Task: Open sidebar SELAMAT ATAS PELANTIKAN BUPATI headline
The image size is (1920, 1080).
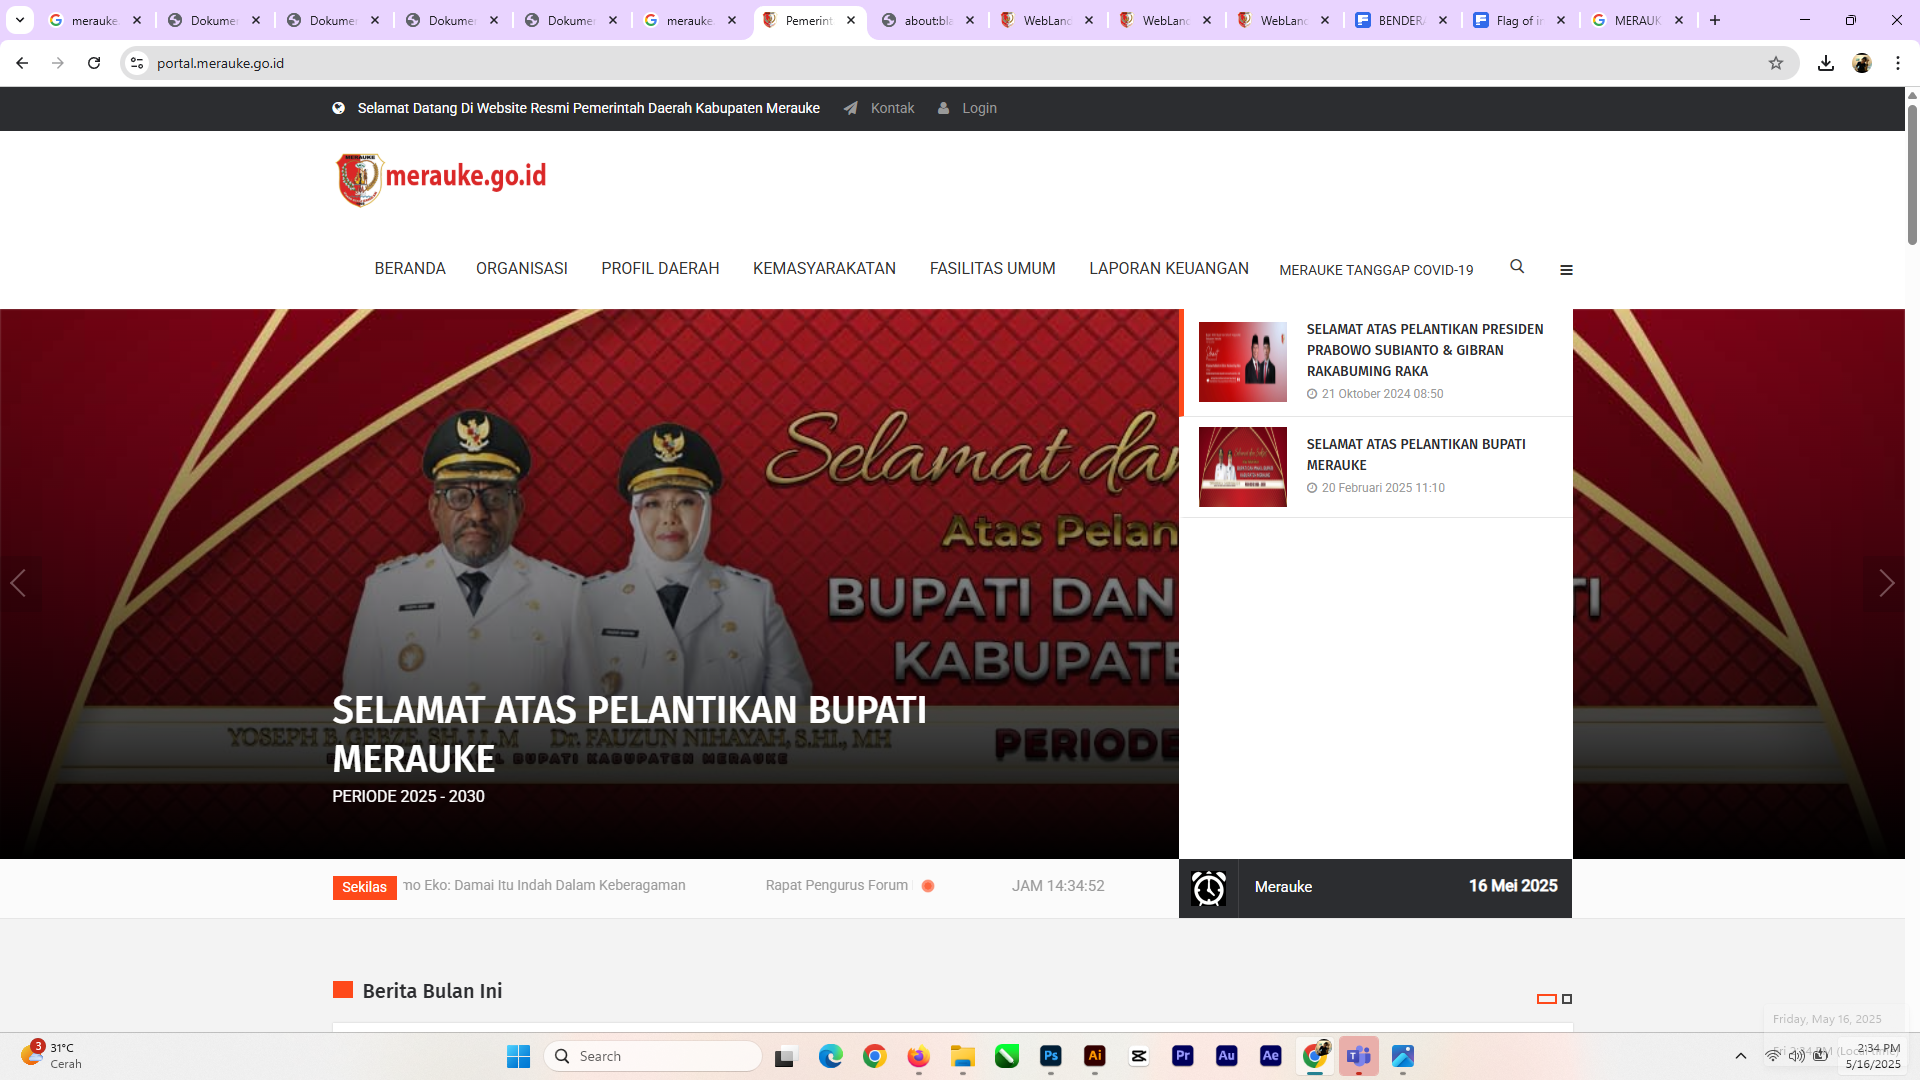Action: coord(1416,454)
